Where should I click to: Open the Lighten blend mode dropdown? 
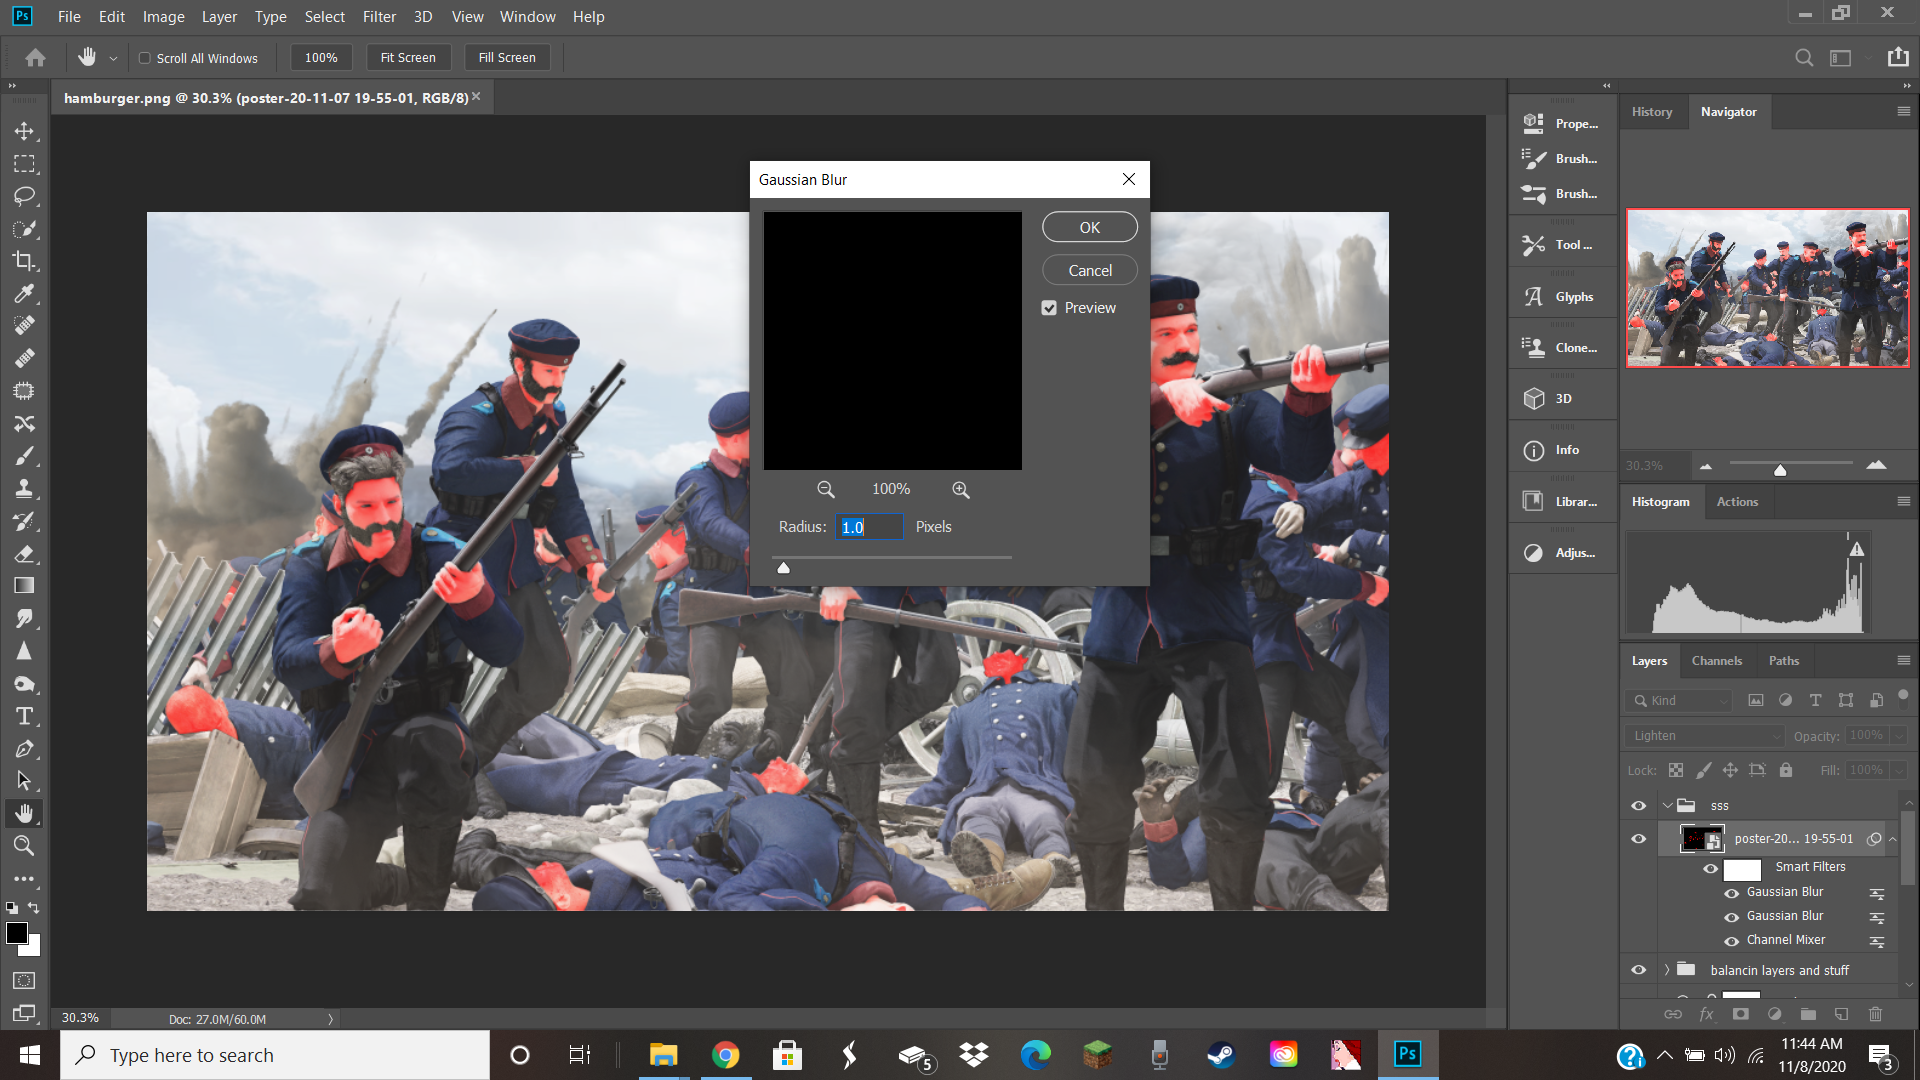point(1704,735)
